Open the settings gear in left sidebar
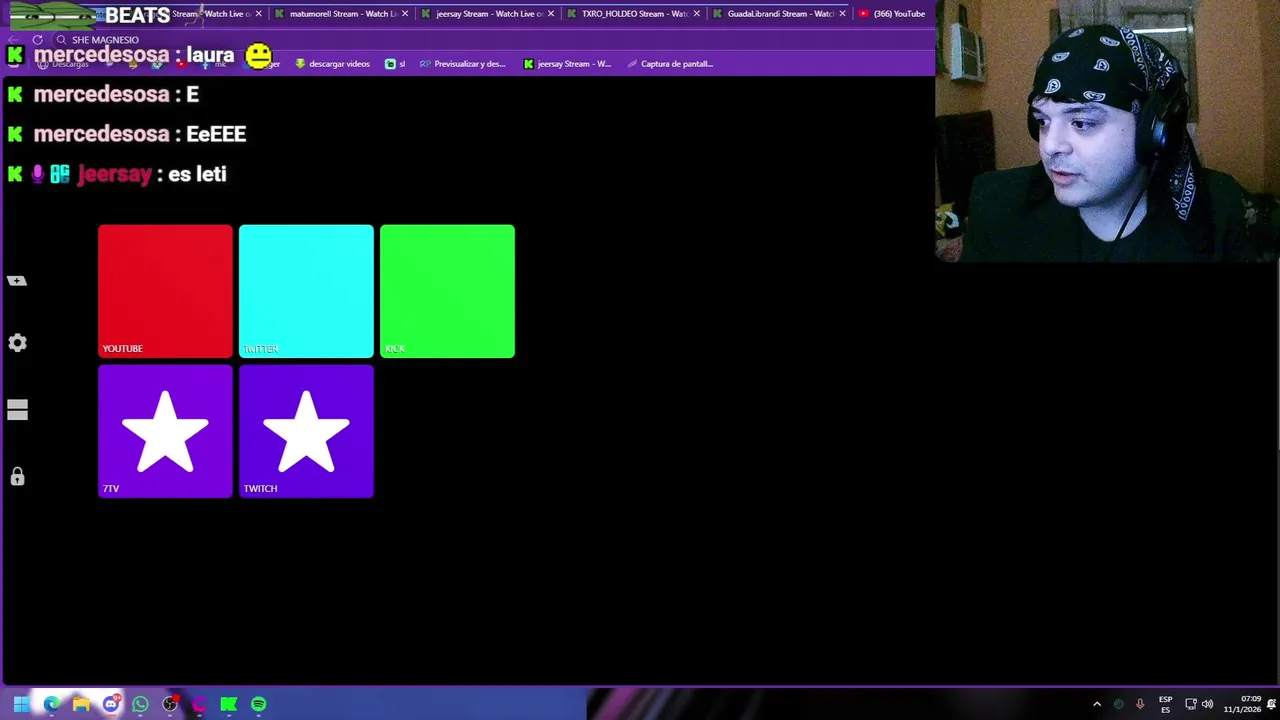 pos(17,343)
